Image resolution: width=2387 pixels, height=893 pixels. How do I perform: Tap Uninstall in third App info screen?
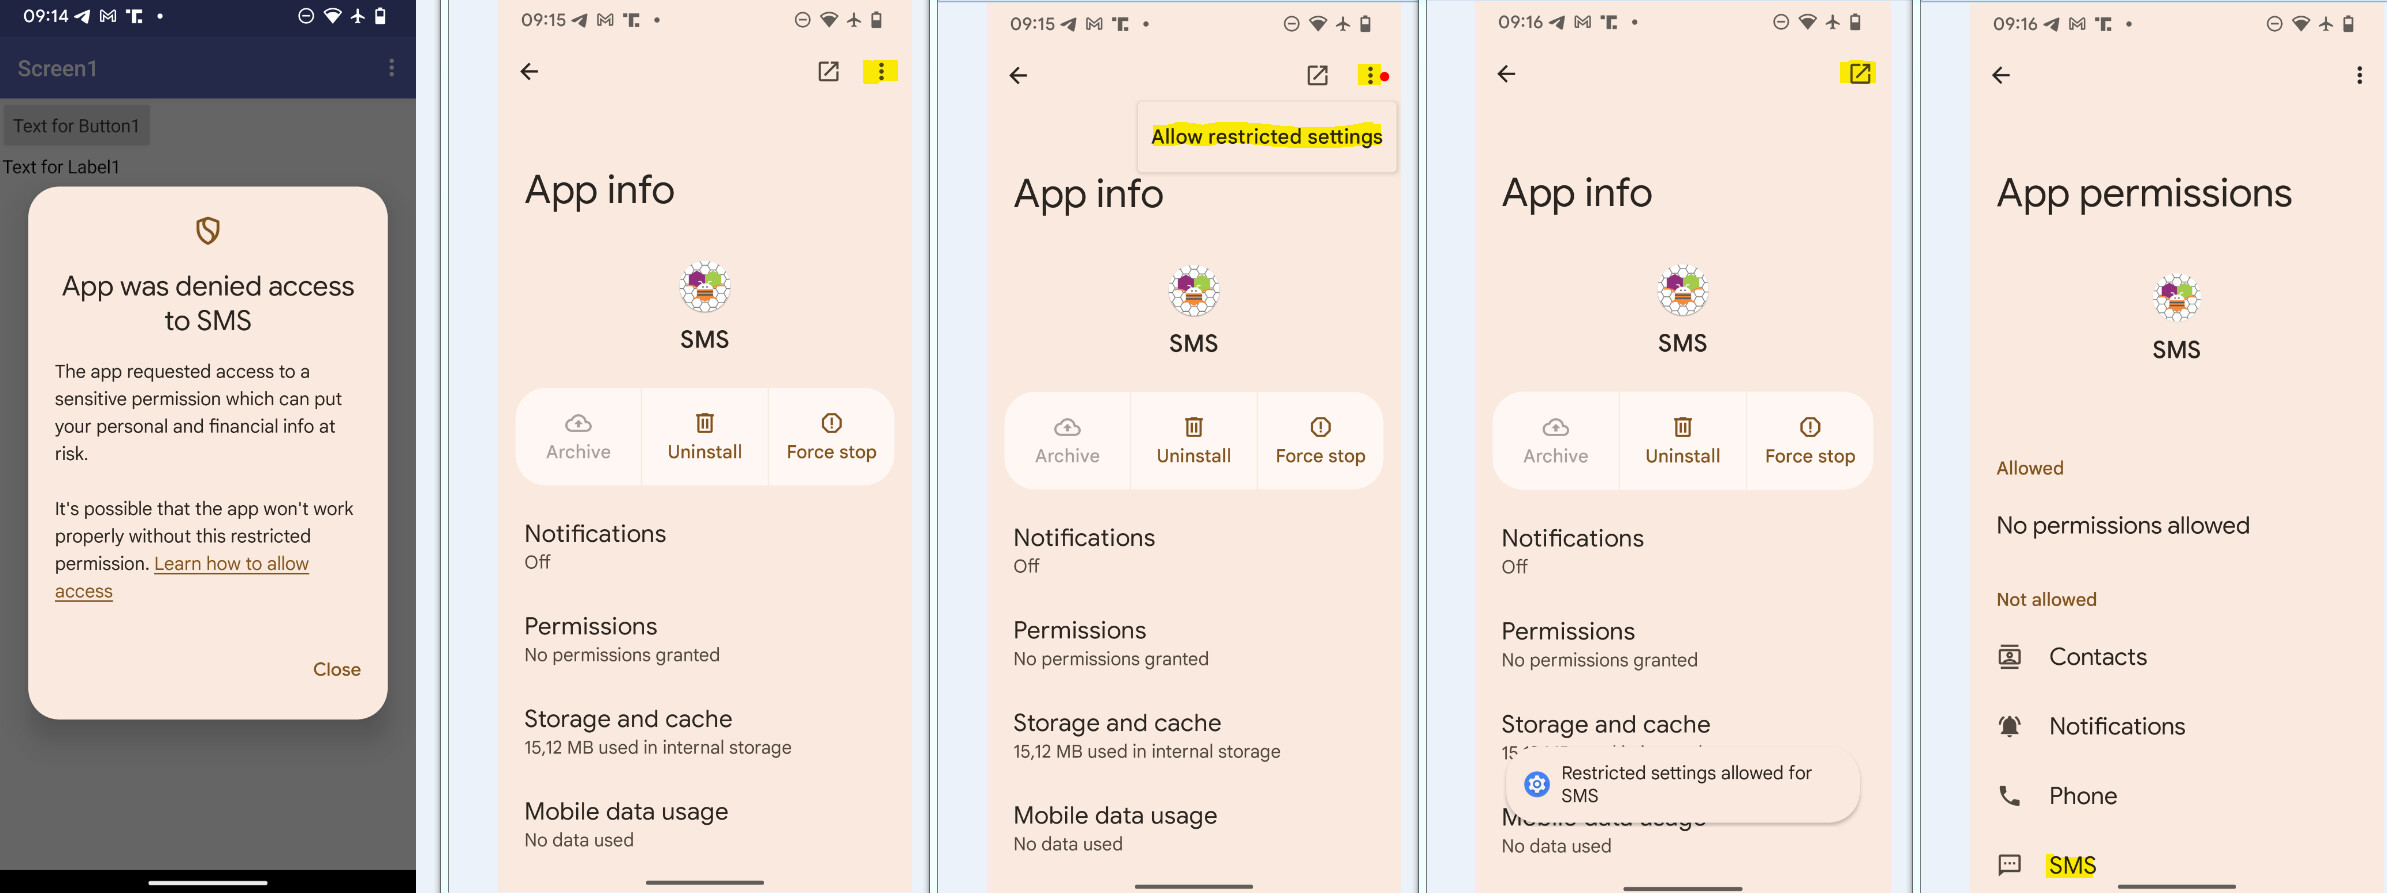tap(1193, 441)
